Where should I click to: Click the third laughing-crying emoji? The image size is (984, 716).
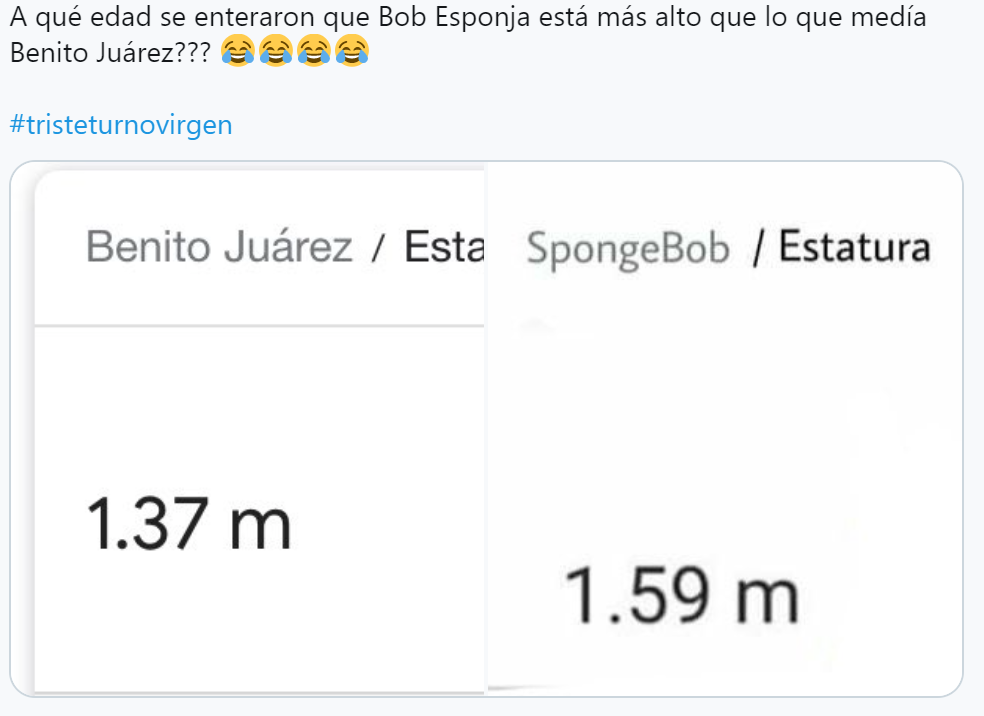tap(314, 50)
